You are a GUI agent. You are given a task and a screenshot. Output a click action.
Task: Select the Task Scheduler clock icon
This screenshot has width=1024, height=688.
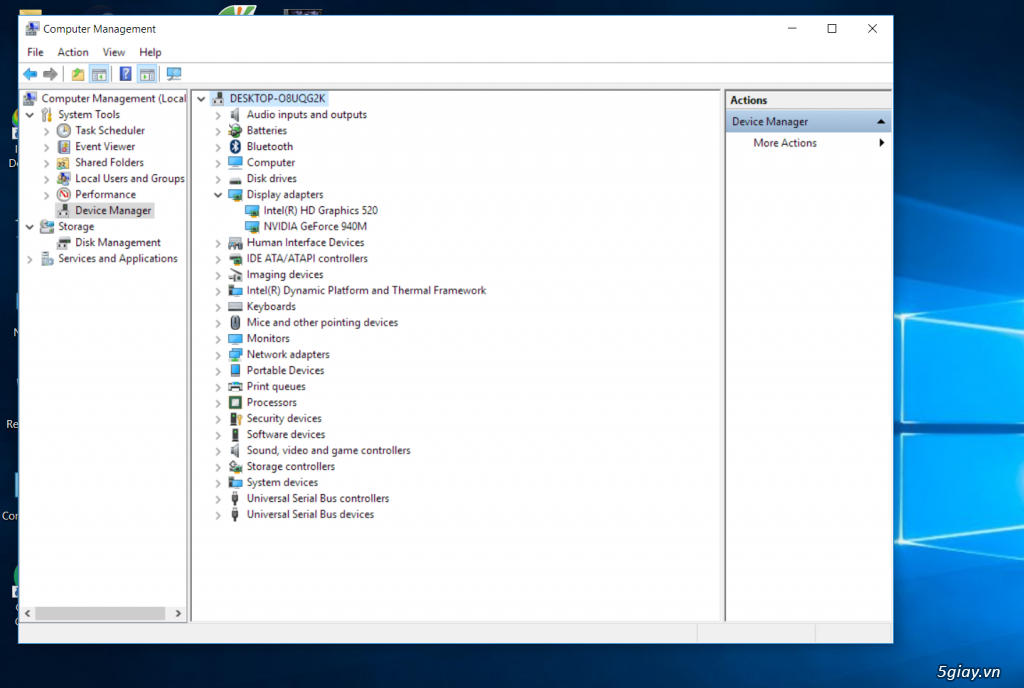click(x=64, y=131)
